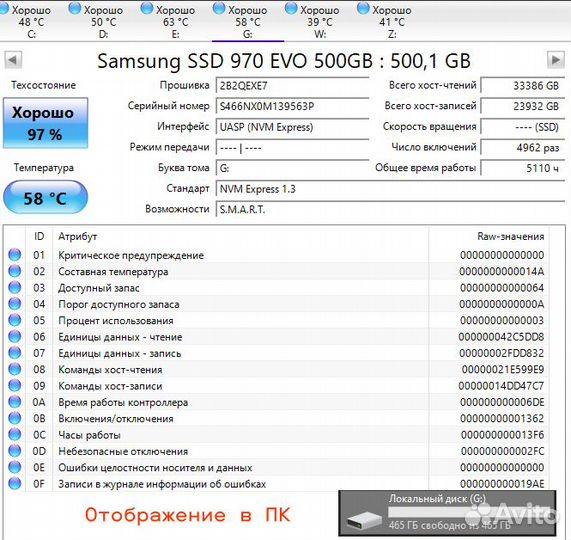Click the firmware field 2B2QEXE7
Viewport: 571px width, 540px height.
tap(292, 86)
